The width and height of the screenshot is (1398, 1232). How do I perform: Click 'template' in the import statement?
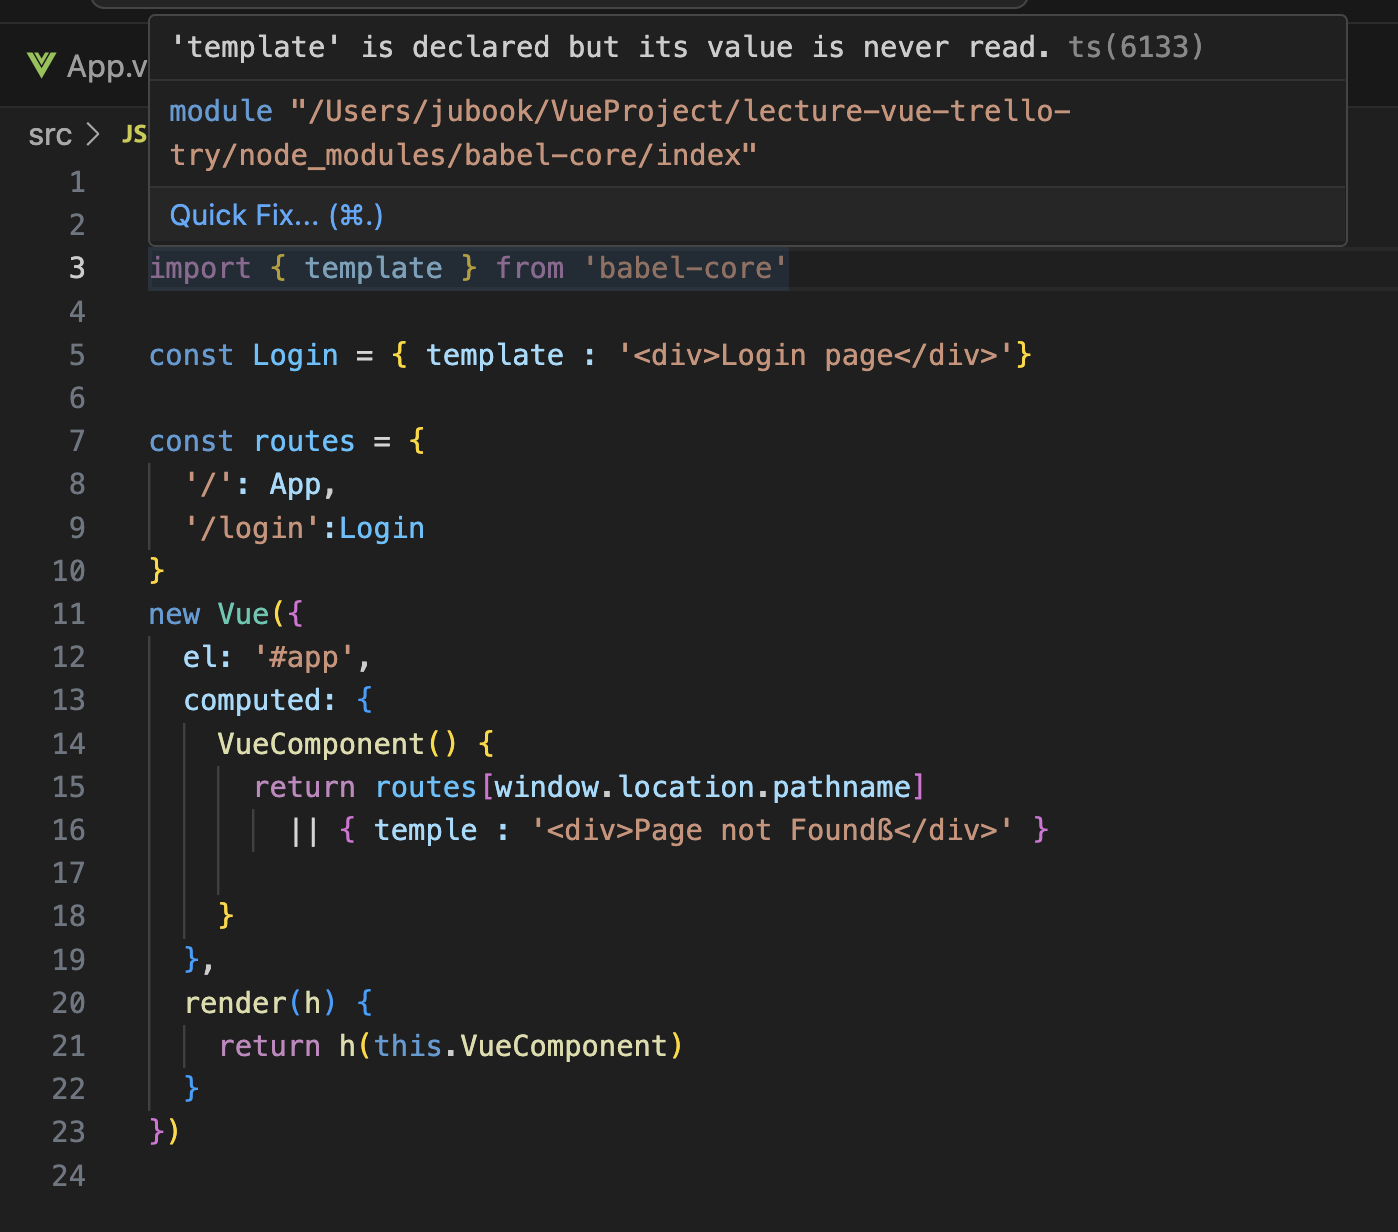373,268
